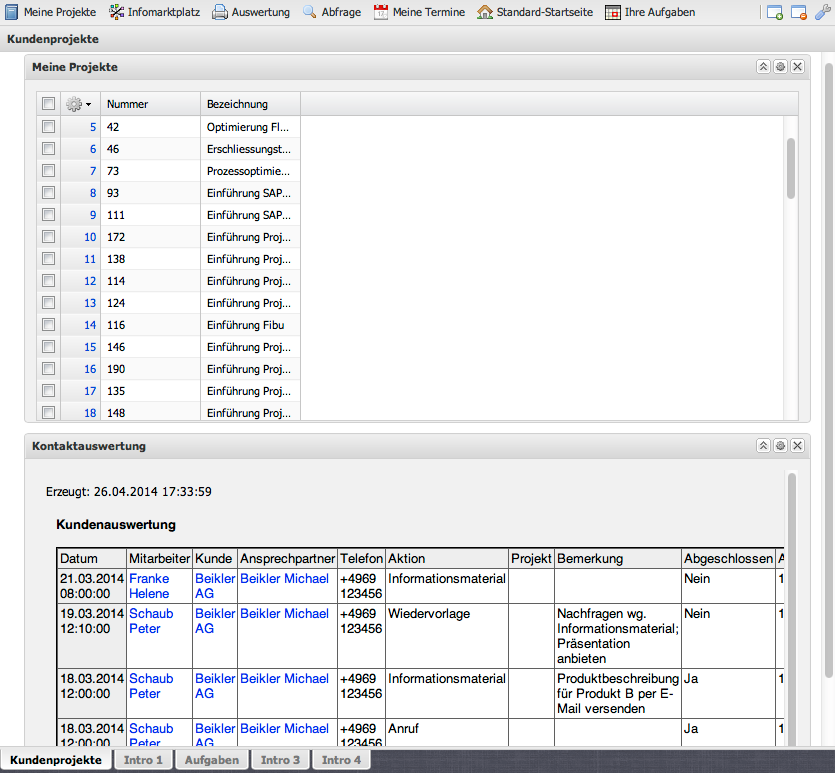This screenshot has height=773, width=835.
Task: Click the Meine Projekte vertical scrollbar
Action: pos(790,169)
